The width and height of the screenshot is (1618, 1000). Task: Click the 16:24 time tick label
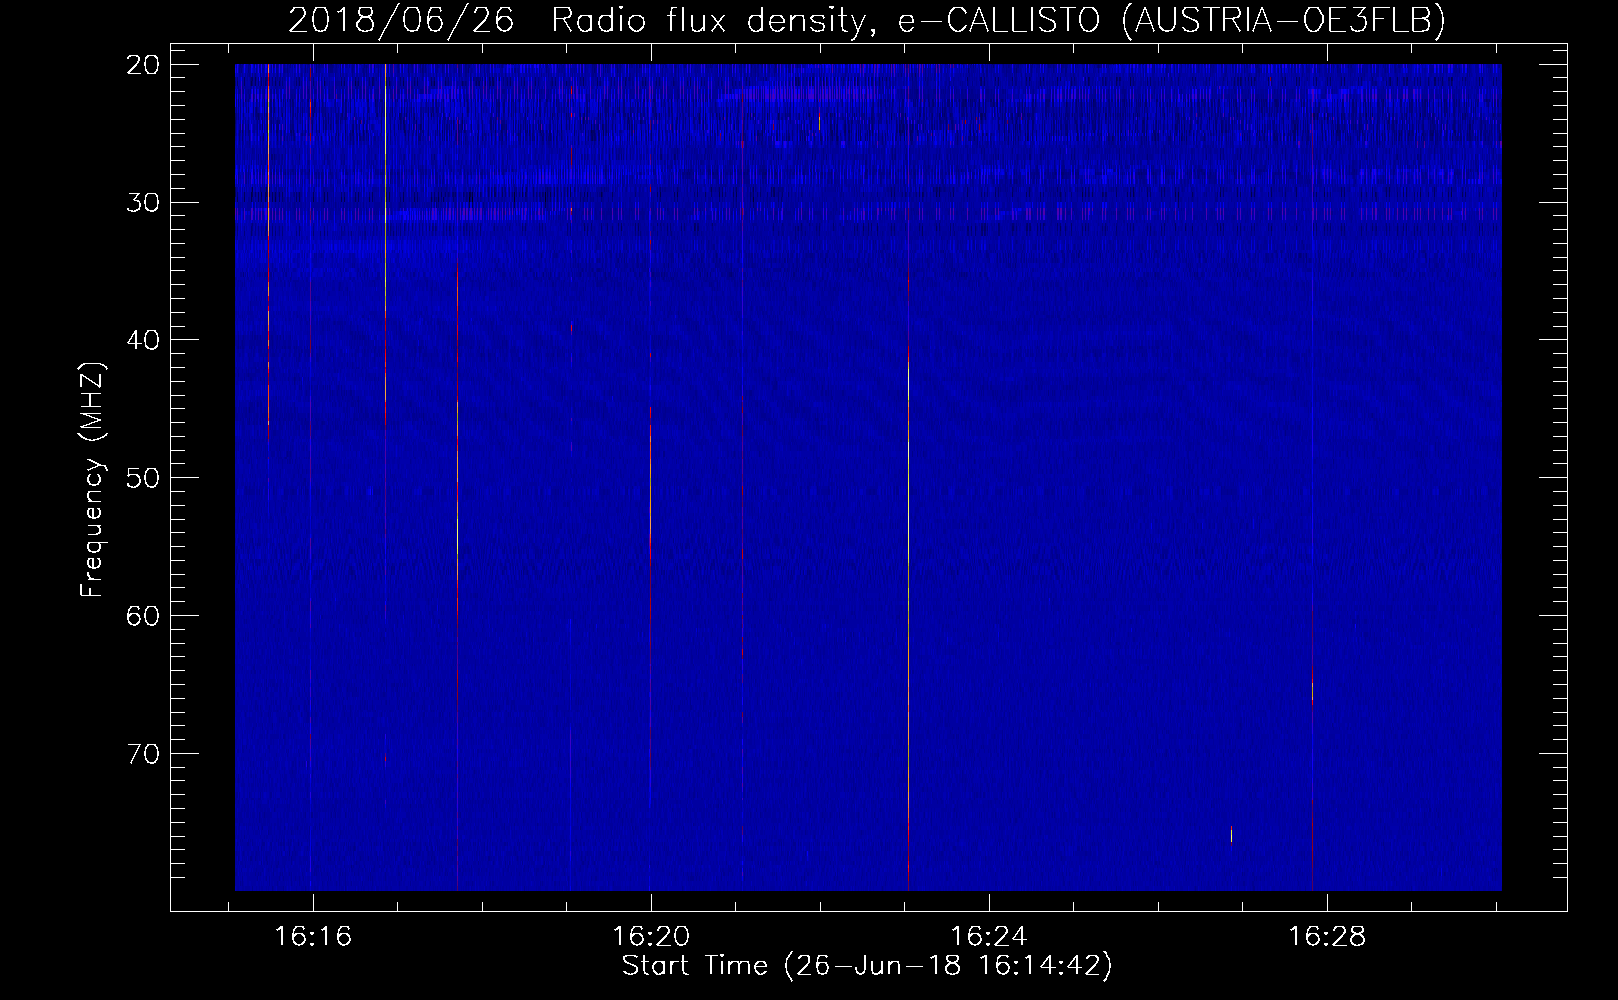989,937
